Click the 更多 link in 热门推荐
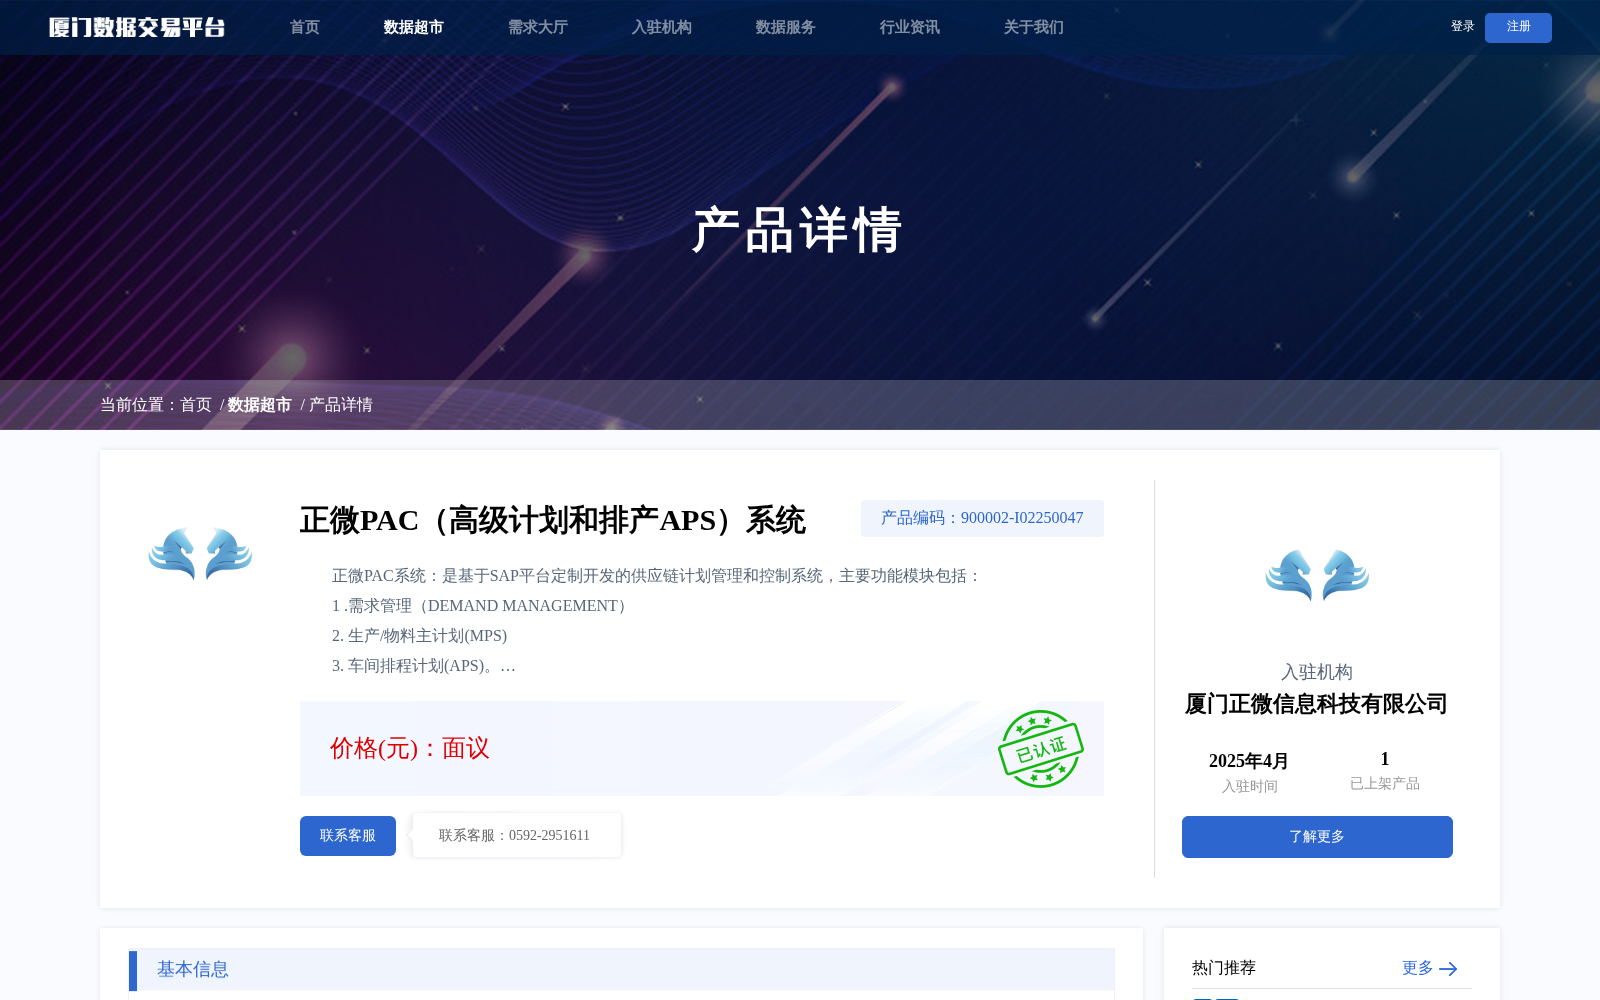This screenshot has height=1000, width=1600. coord(1417,968)
